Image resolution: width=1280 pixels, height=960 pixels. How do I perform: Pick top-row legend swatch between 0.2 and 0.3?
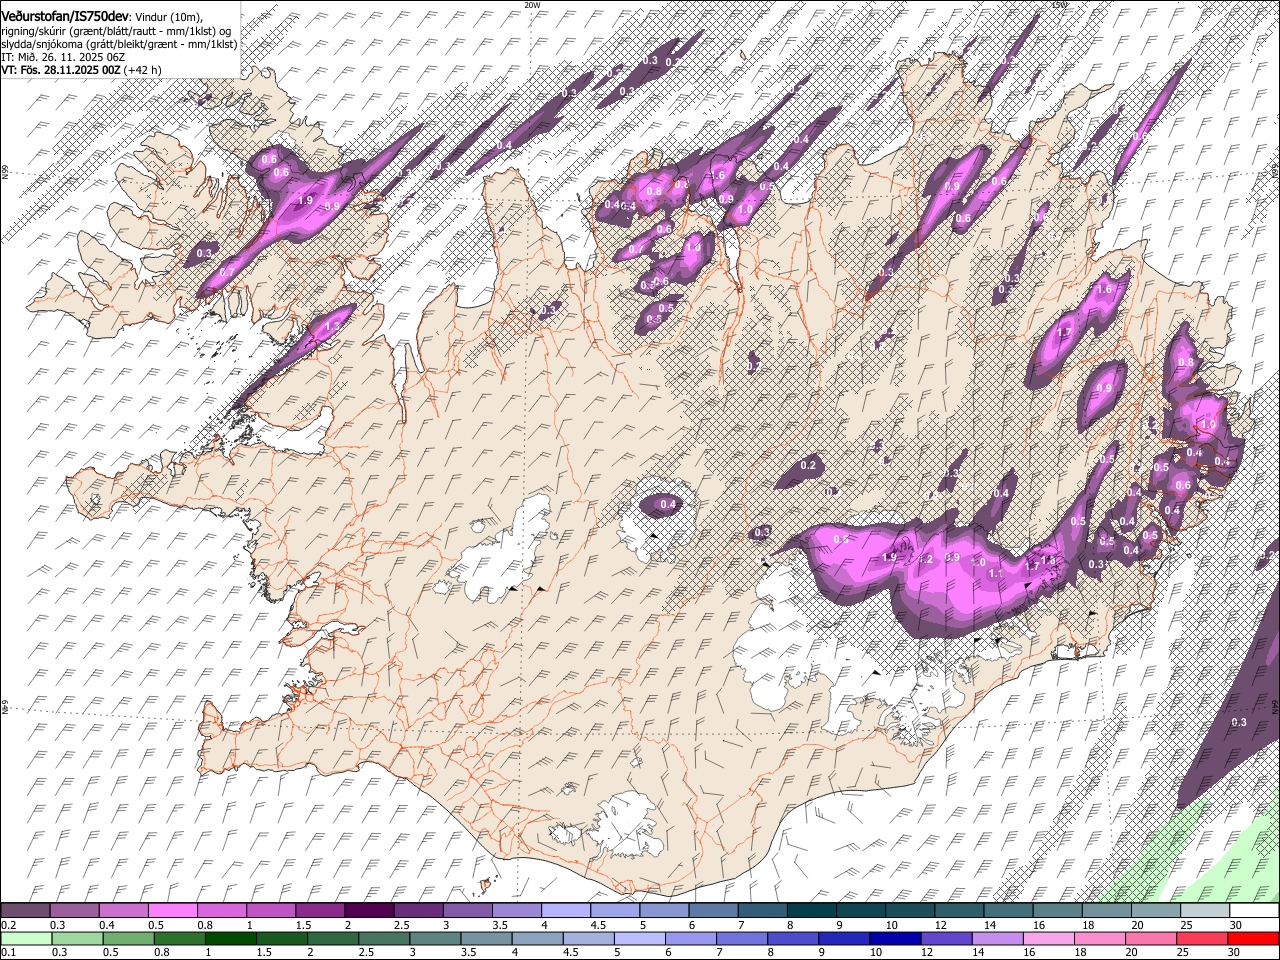click(26, 910)
